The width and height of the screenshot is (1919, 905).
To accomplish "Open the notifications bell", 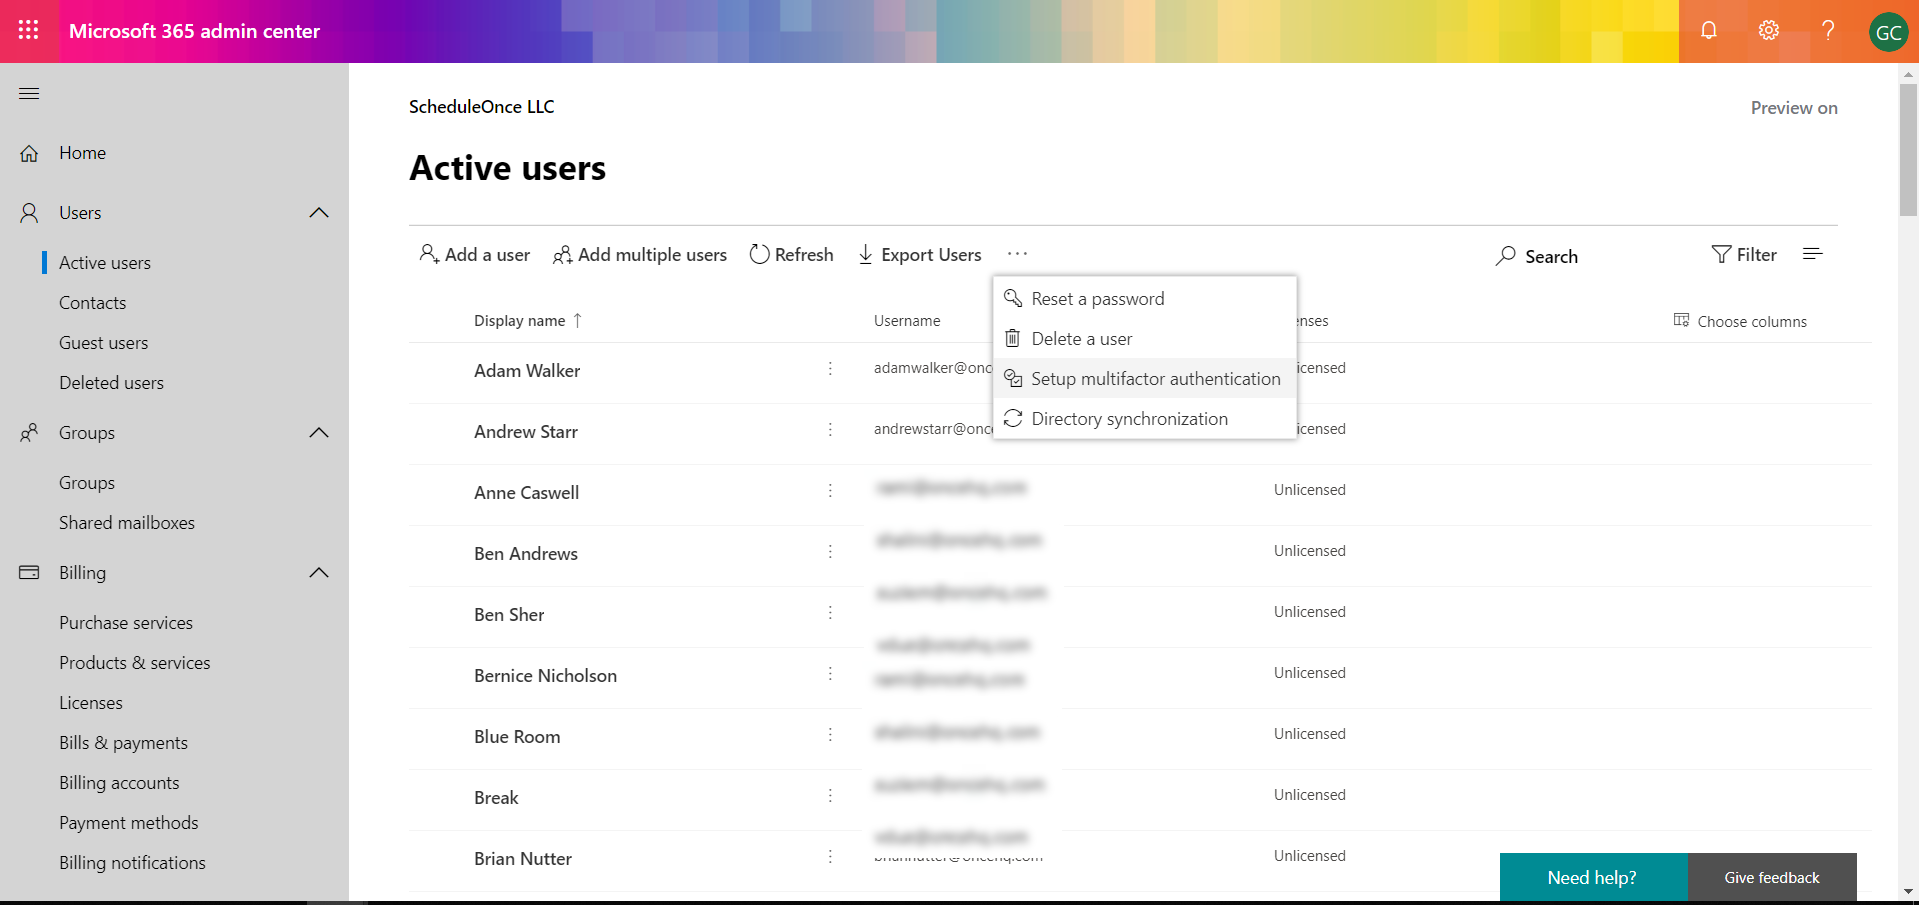I will 1709,31.
